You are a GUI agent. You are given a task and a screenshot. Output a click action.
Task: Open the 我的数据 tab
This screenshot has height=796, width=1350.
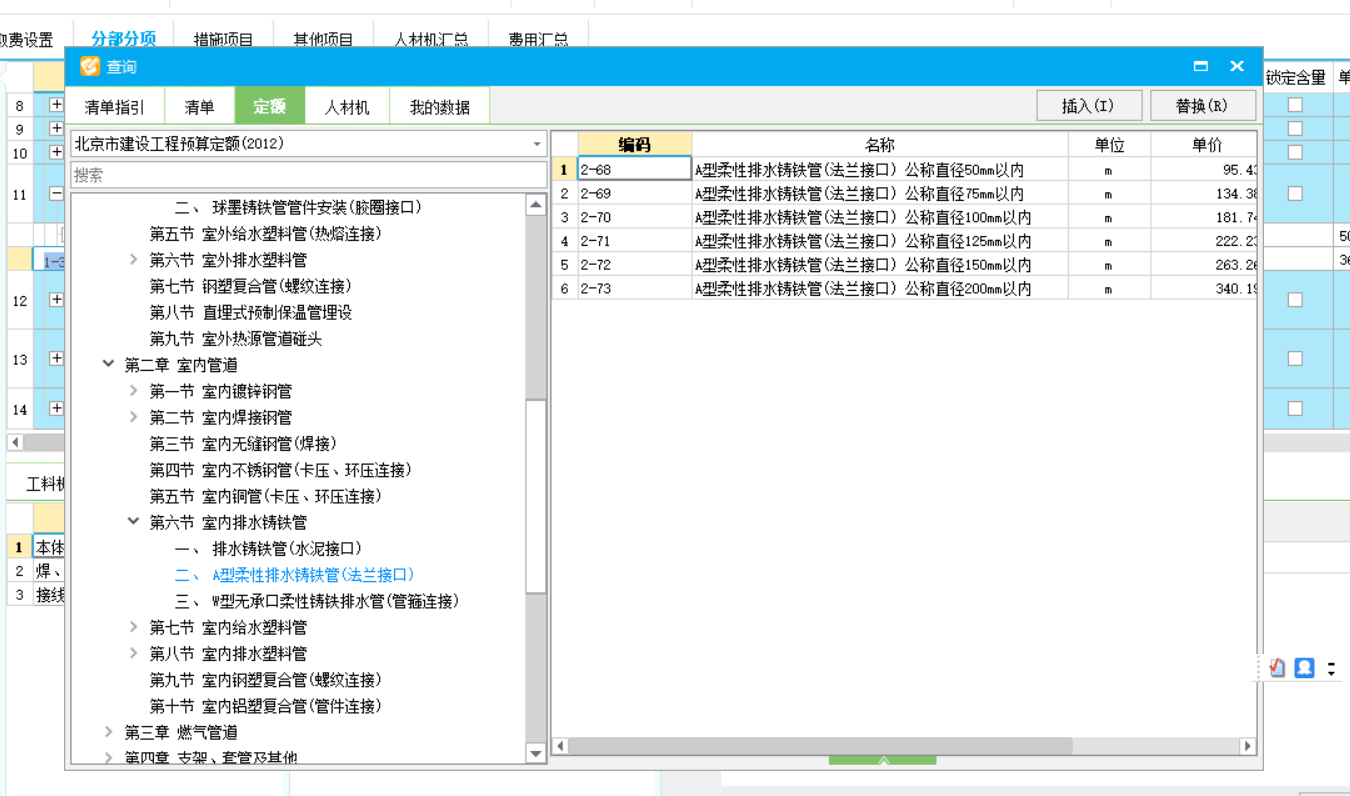click(x=439, y=107)
